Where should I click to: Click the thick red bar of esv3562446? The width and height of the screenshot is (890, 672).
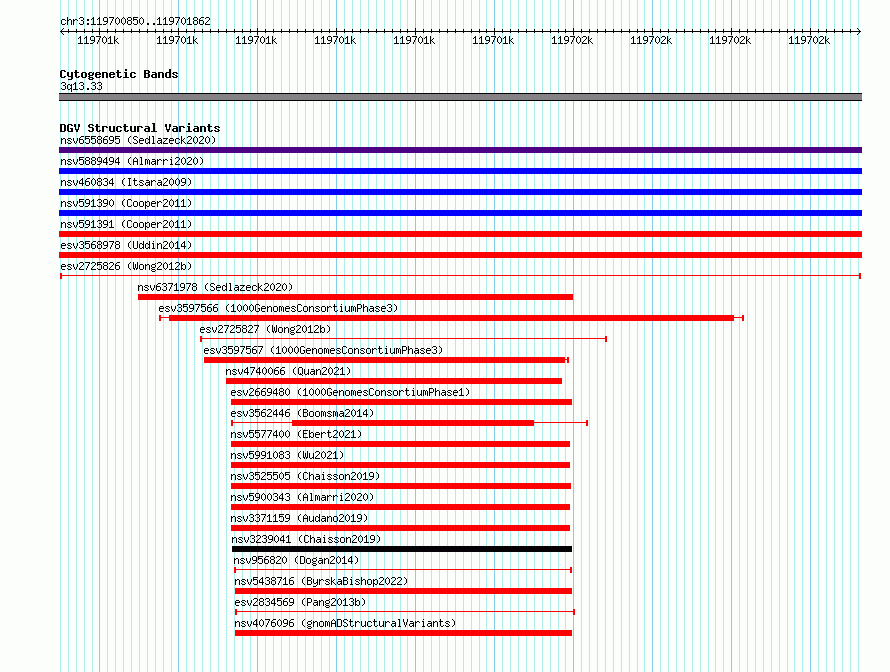[x=413, y=423]
